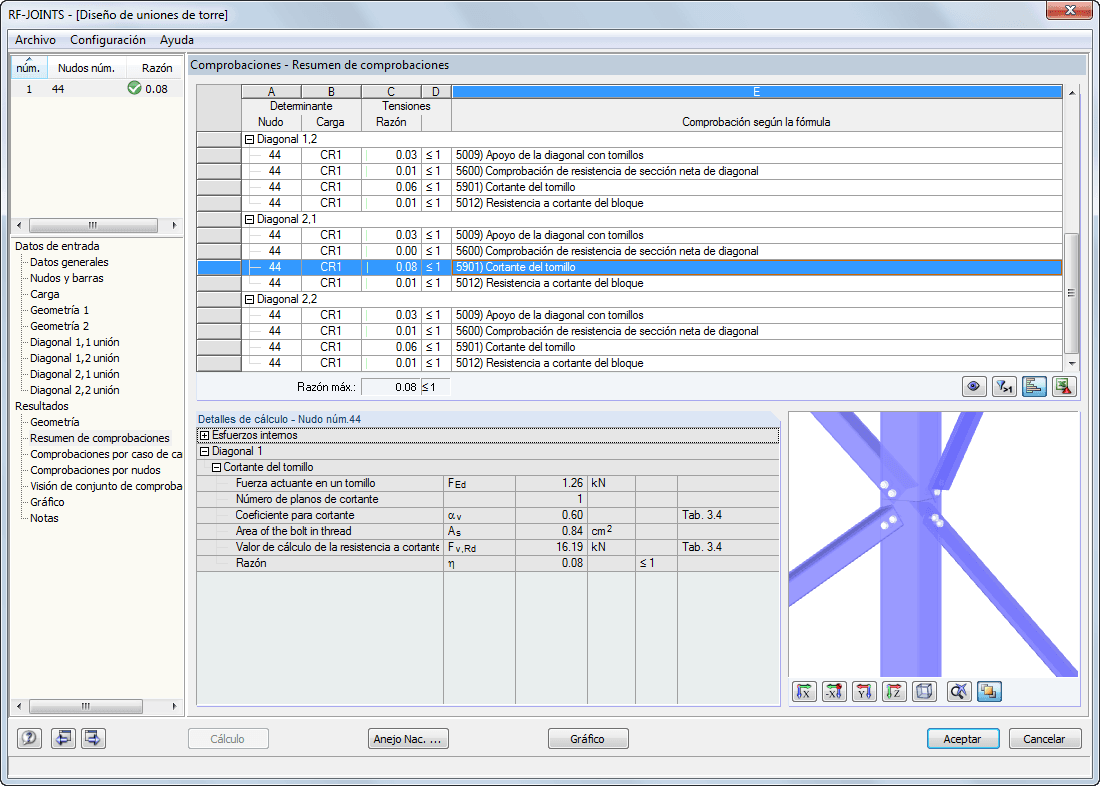Open the help icon button
The height and width of the screenshot is (786, 1100).
pos(29,738)
